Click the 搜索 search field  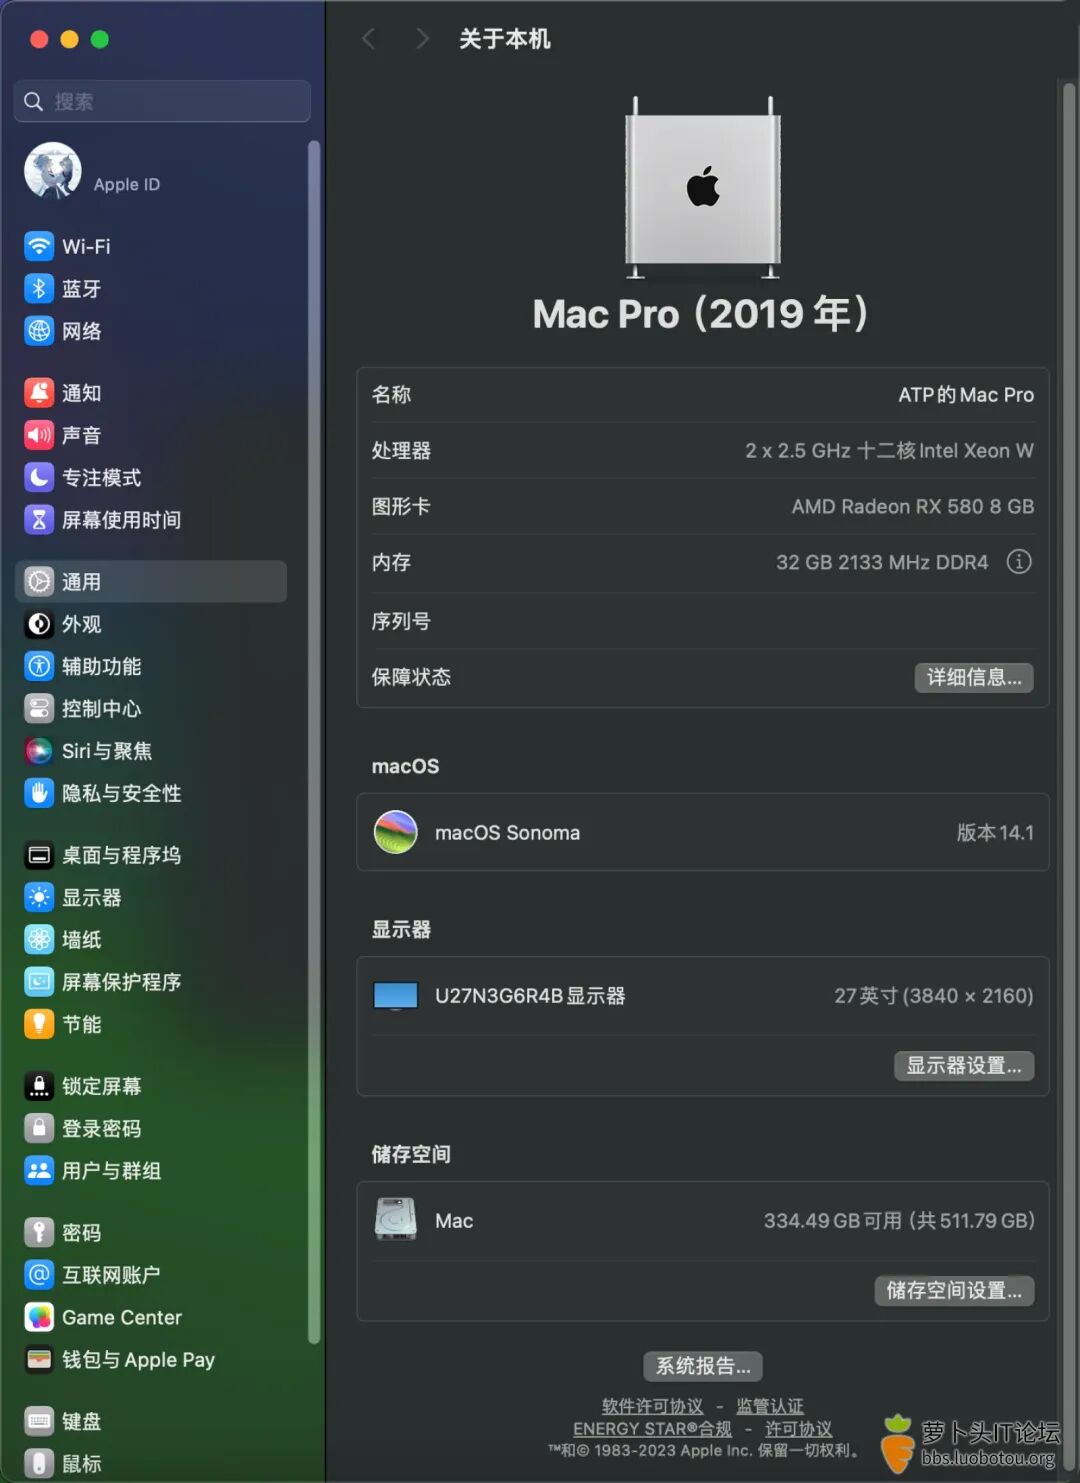click(x=161, y=100)
